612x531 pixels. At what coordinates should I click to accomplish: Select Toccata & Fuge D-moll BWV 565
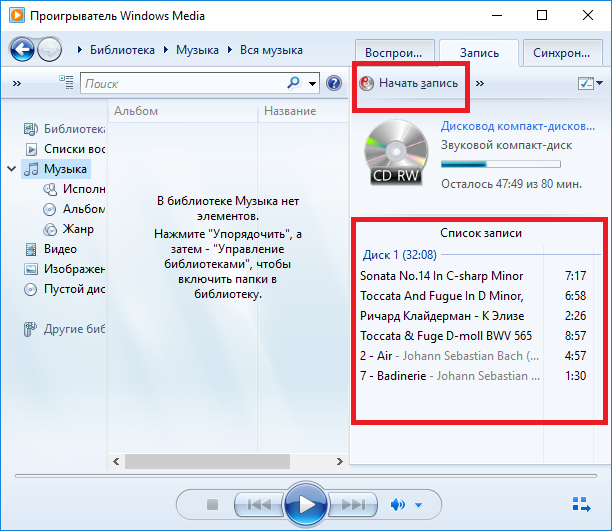point(473,335)
